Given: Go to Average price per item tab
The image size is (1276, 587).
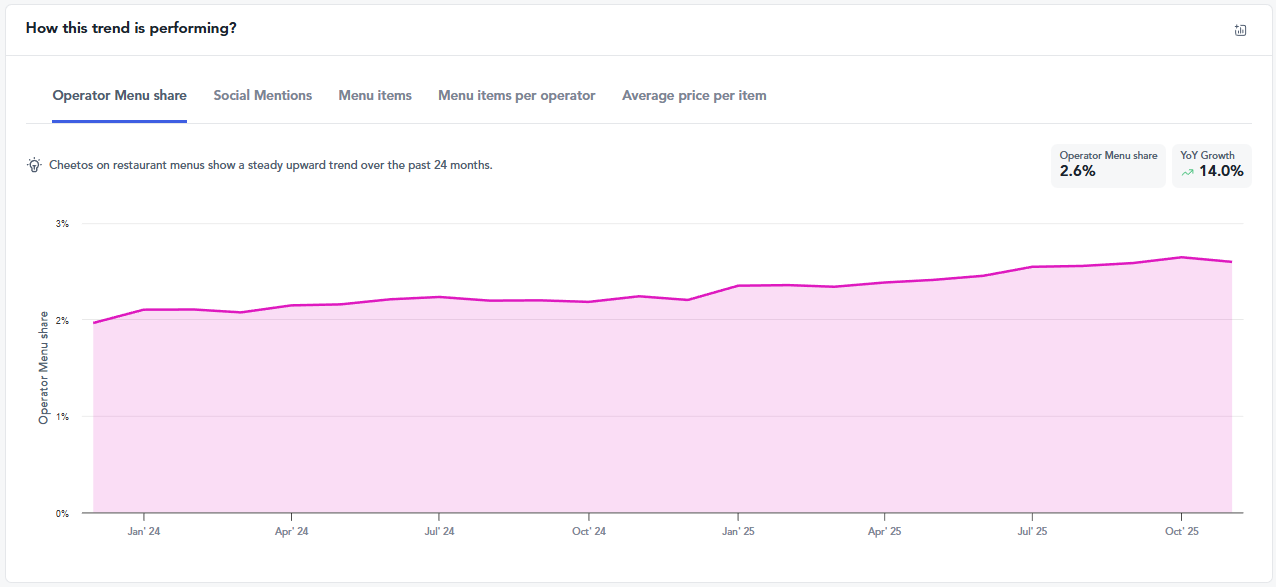Looking at the screenshot, I should pos(694,96).
